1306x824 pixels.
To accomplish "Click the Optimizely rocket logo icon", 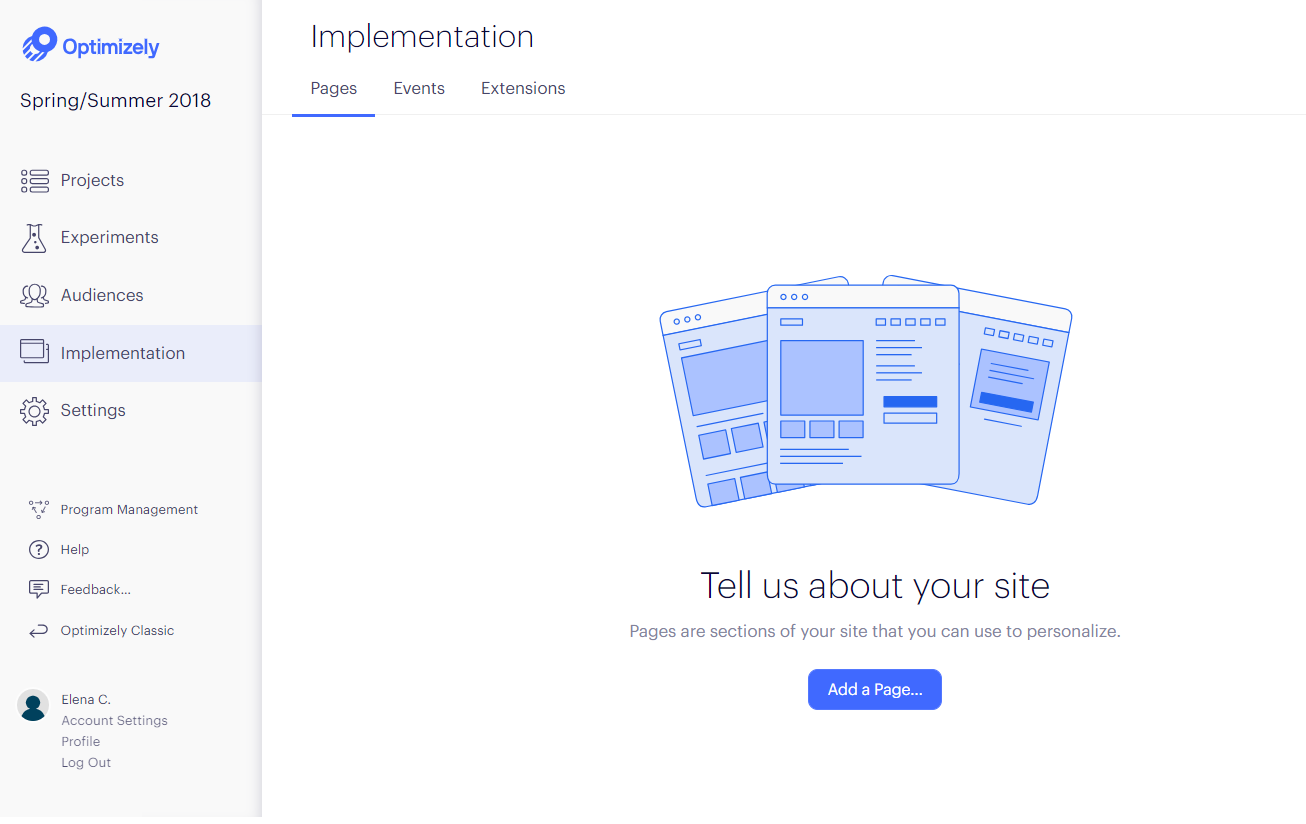I will 40,45.
